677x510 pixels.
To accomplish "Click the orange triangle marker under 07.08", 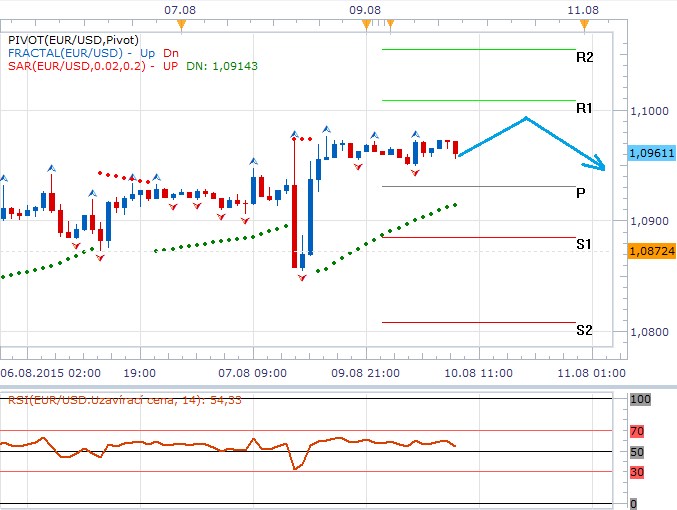I will [x=179, y=22].
